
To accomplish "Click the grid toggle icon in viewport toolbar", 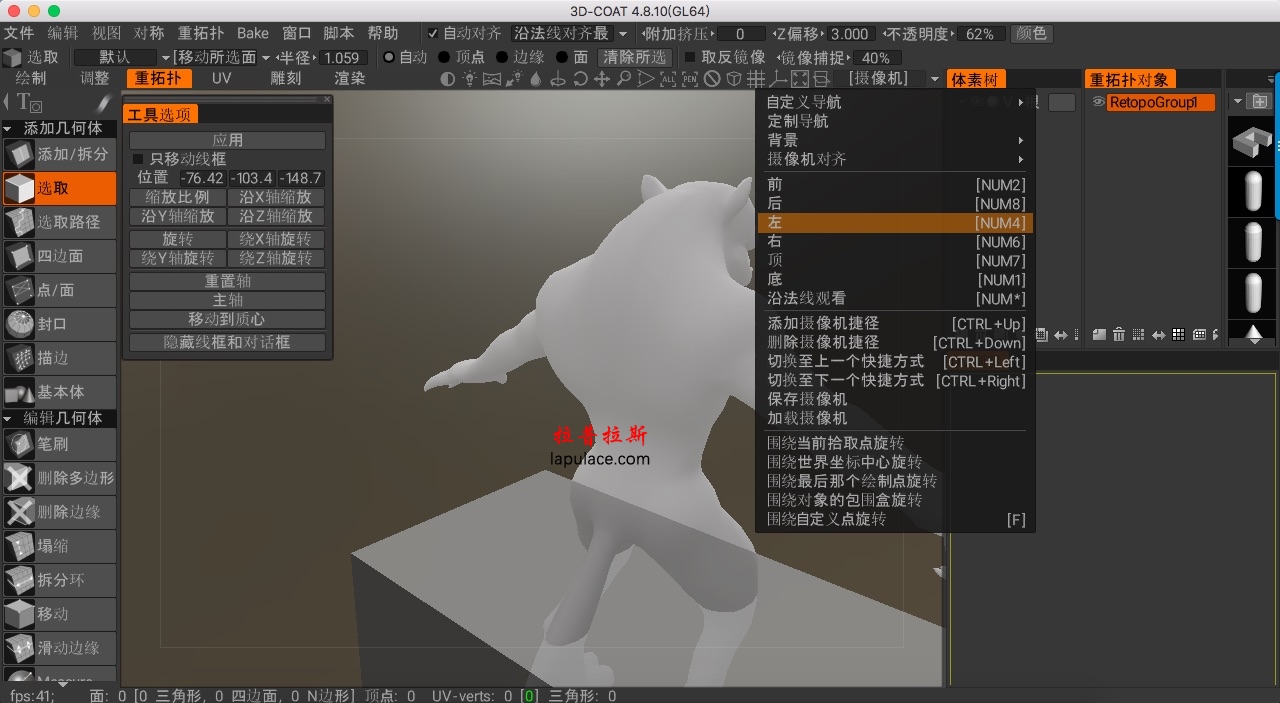I will [756, 79].
